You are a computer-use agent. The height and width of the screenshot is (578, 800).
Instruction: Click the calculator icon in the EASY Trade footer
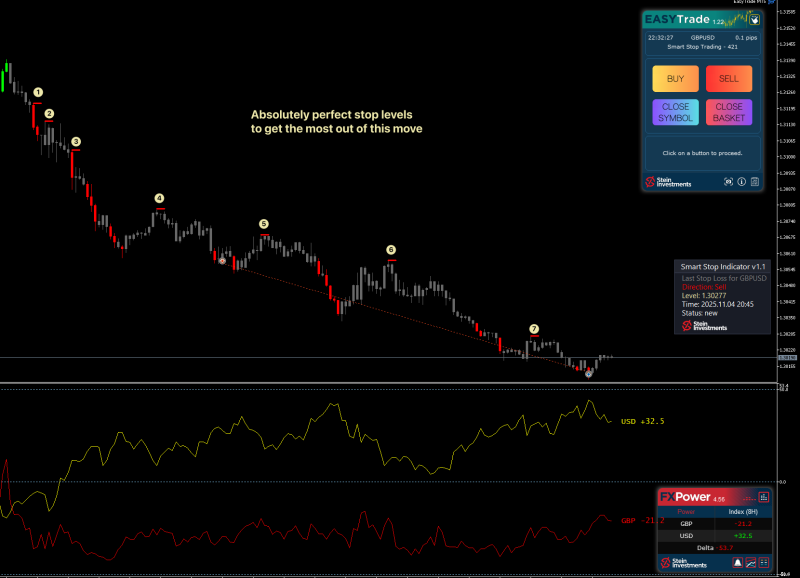[x=755, y=182]
